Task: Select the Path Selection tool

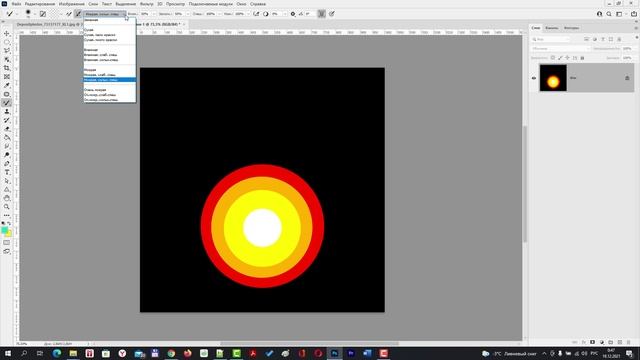Action: coord(7,181)
